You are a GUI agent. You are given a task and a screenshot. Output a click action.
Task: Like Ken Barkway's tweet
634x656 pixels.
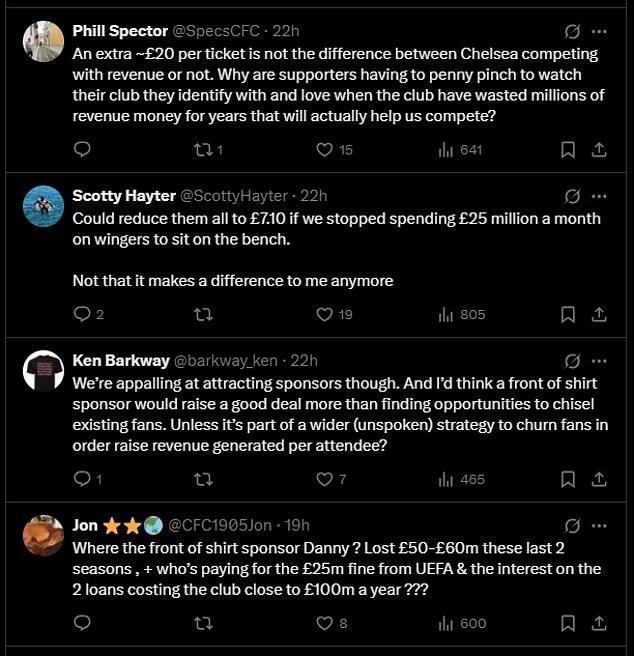coord(324,480)
